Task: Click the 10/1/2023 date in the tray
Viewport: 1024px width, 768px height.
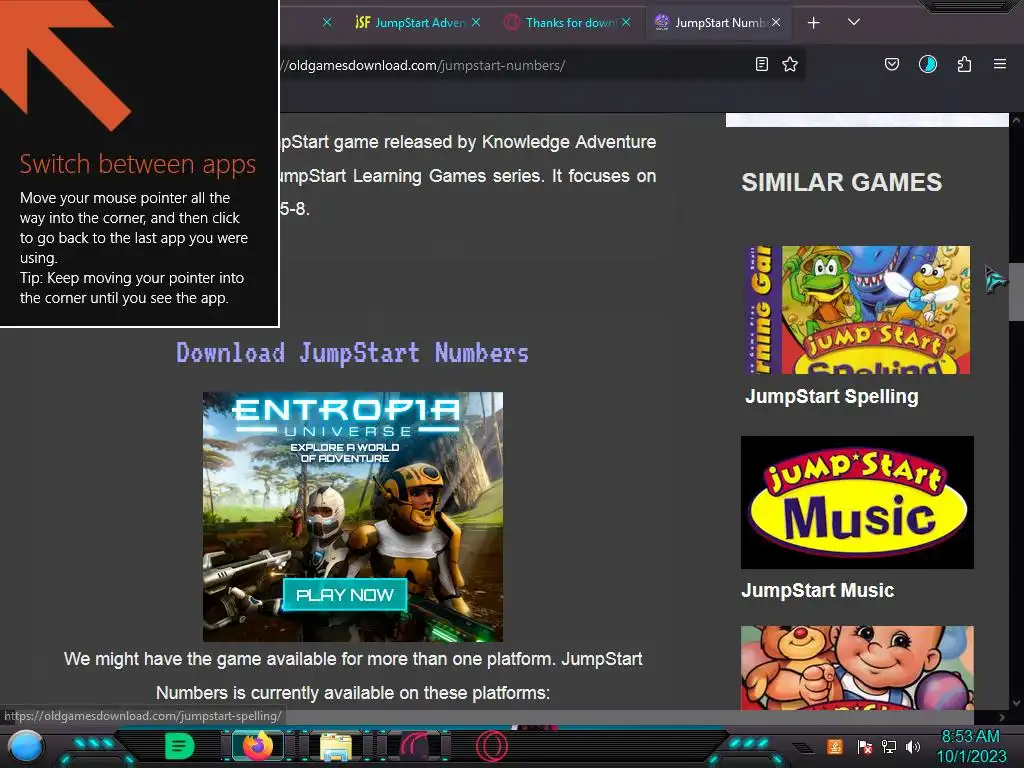Action: click(x=972, y=757)
